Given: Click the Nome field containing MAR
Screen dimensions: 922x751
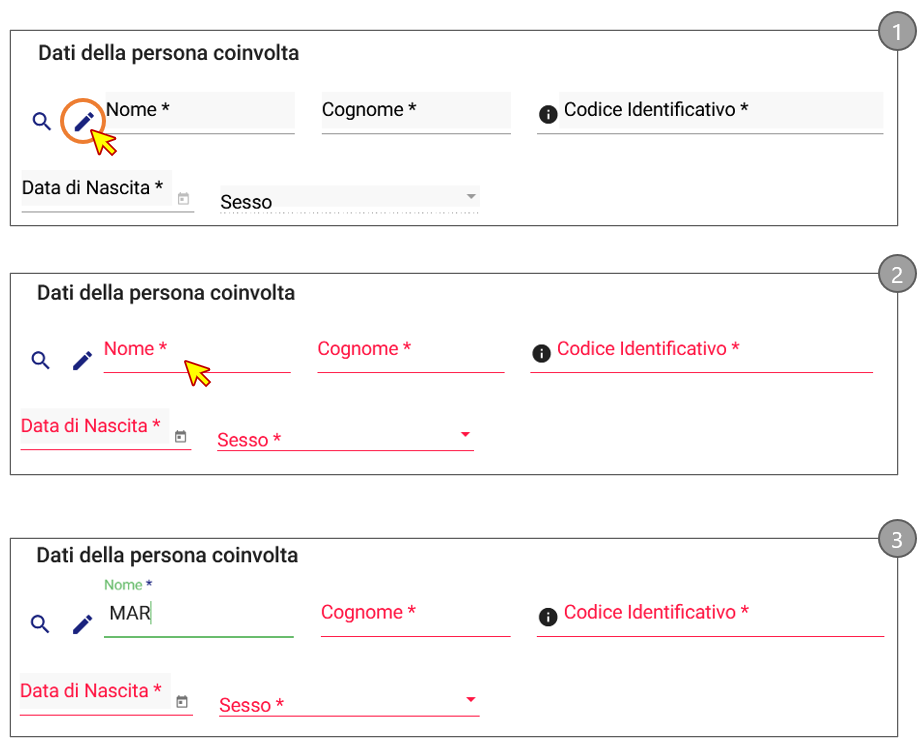Looking at the screenshot, I should click(198, 615).
